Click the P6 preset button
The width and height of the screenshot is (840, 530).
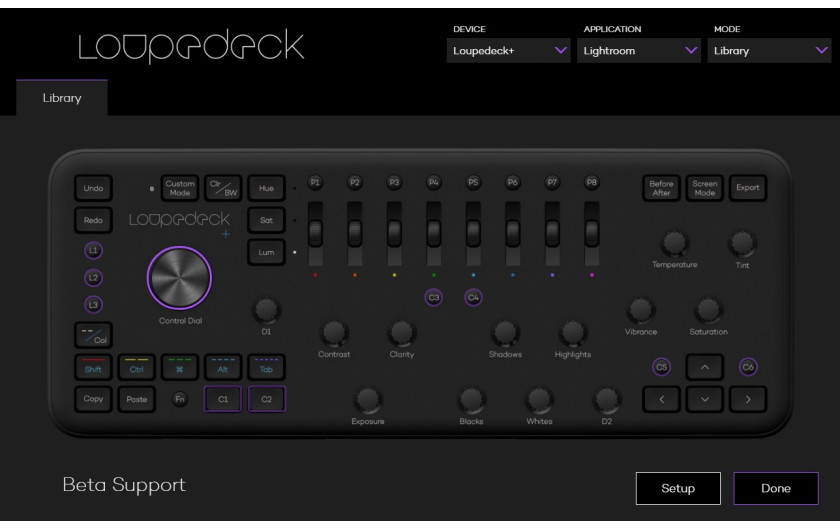pyautogui.click(x=513, y=182)
